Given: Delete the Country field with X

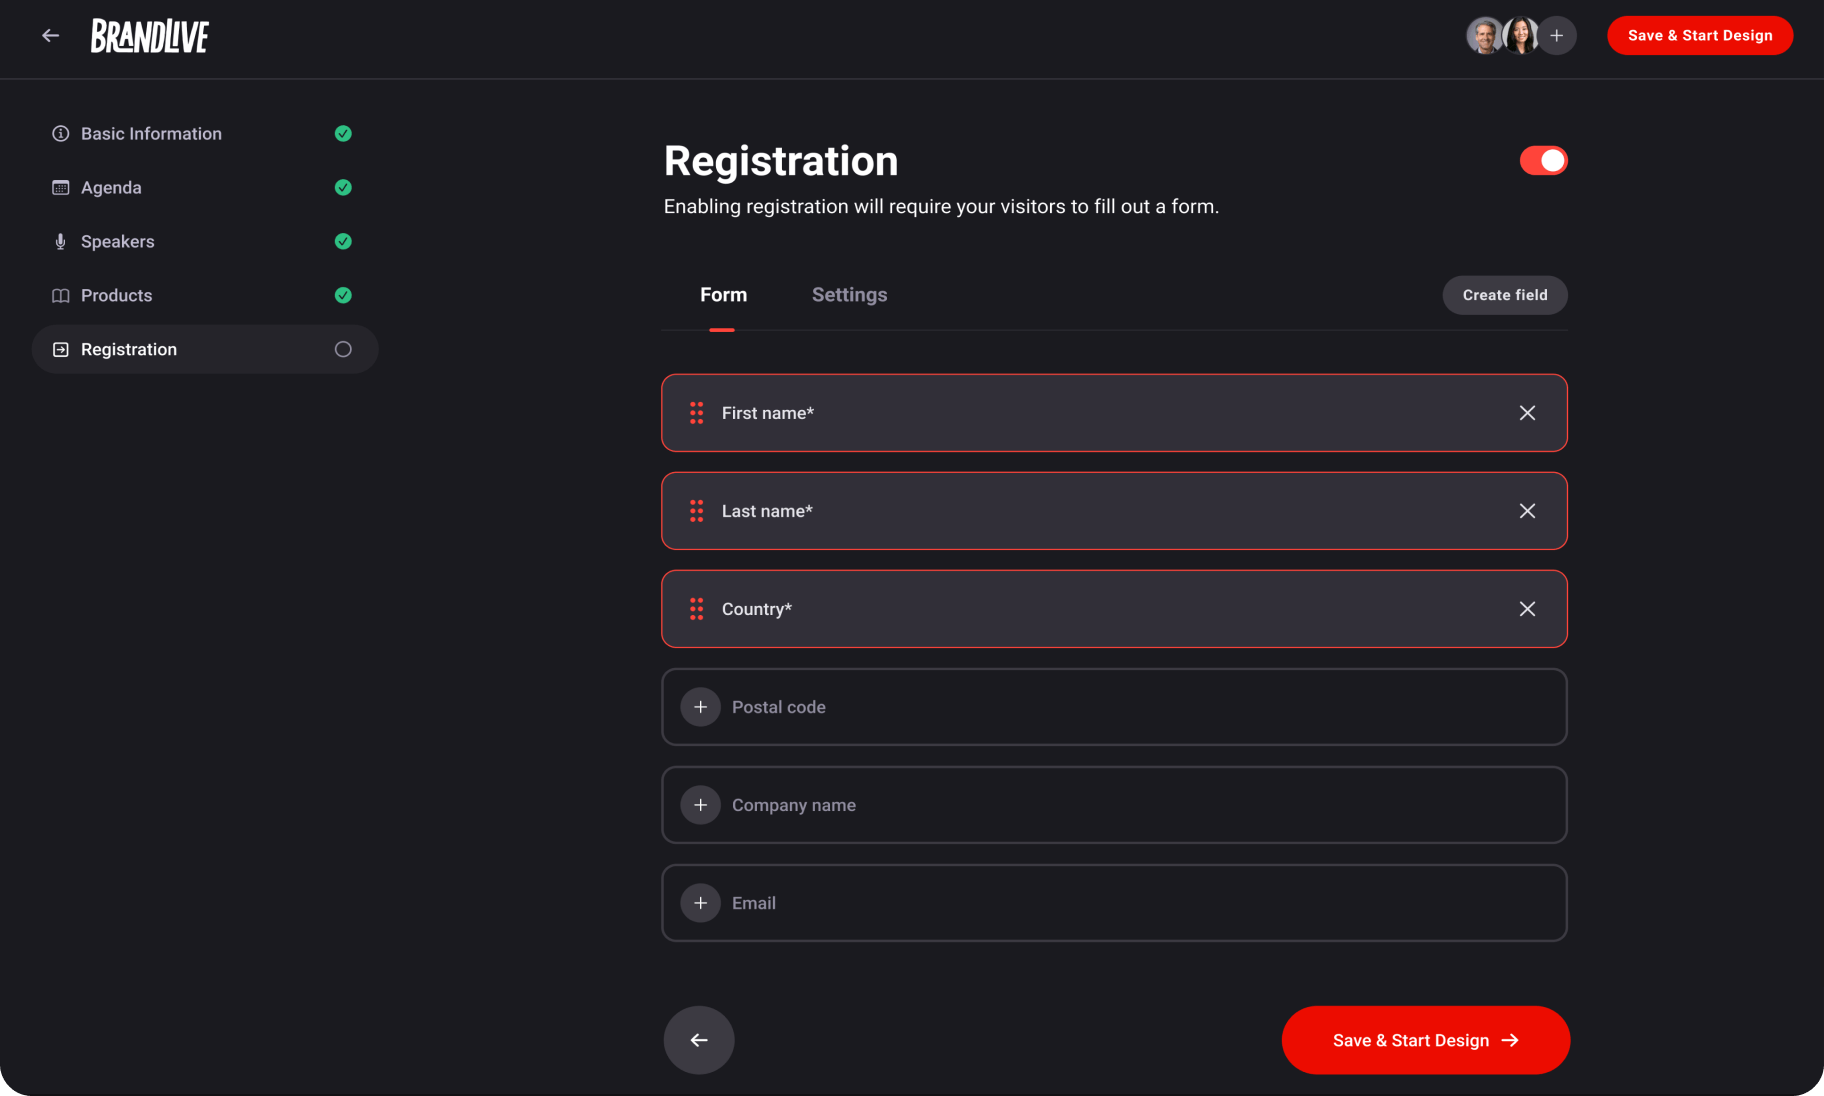Looking at the screenshot, I should coord(1527,609).
